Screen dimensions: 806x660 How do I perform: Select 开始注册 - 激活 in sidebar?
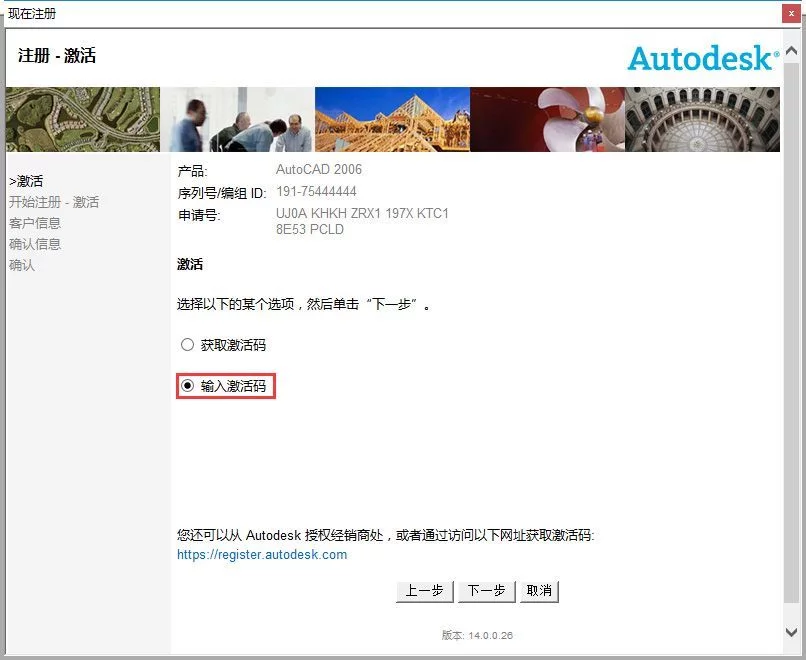[x=54, y=202]
